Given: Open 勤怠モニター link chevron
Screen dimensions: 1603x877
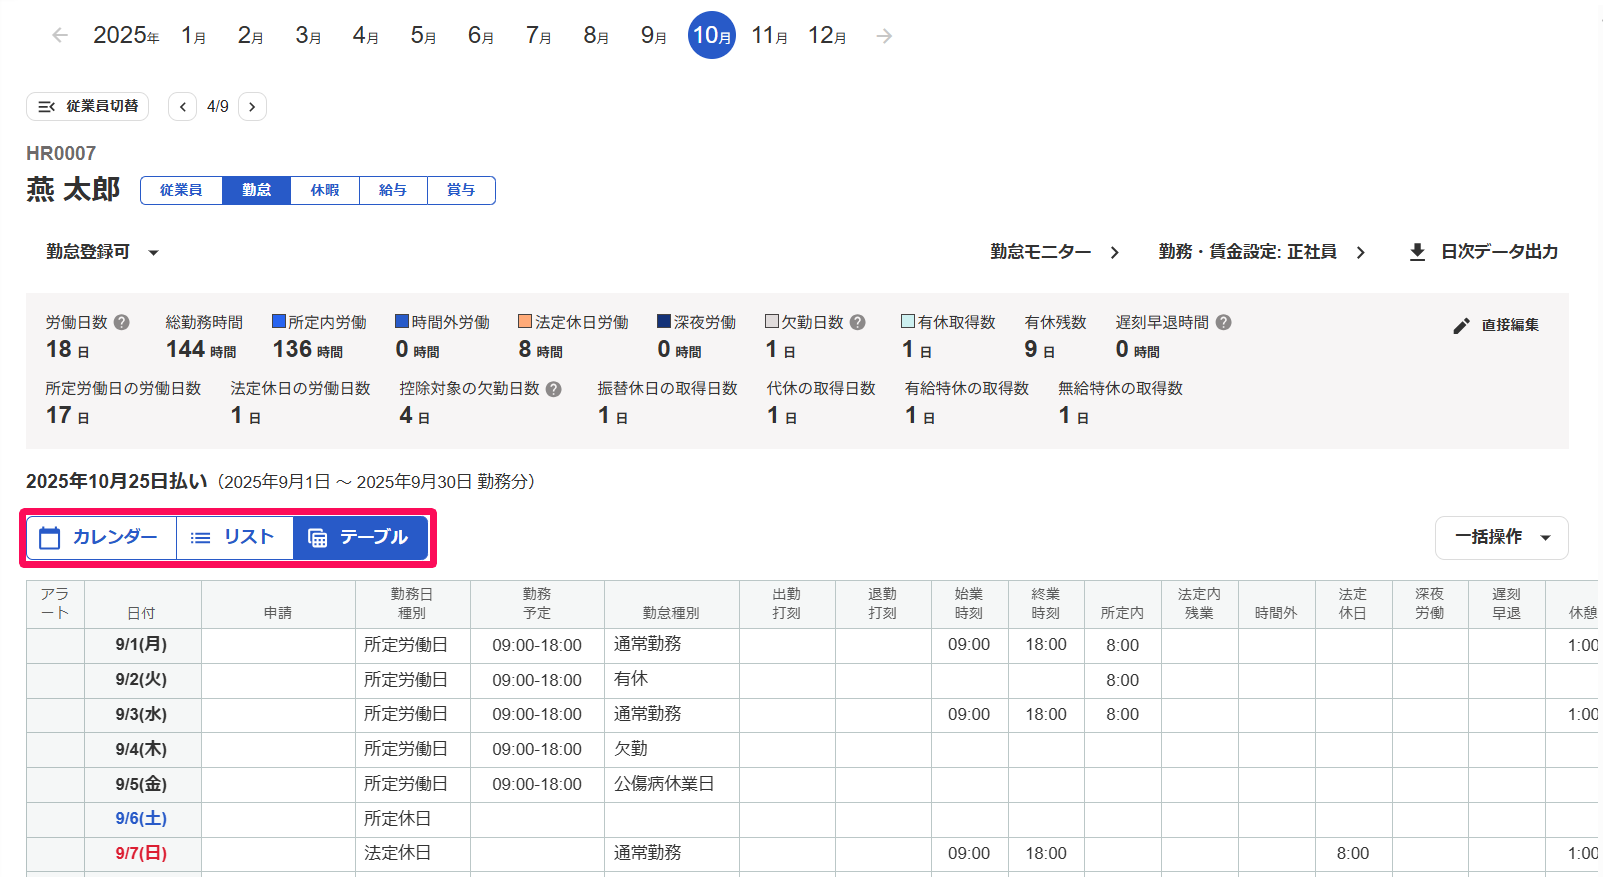Looking at the screenshot, I should click(1115, 252).
